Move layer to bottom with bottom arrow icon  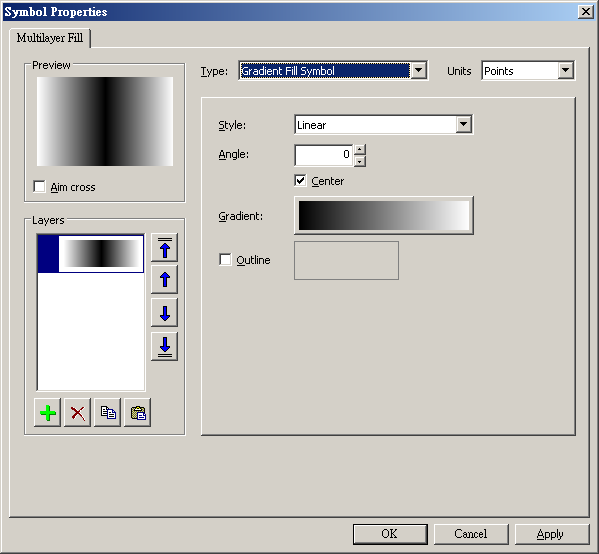point(165,347)
